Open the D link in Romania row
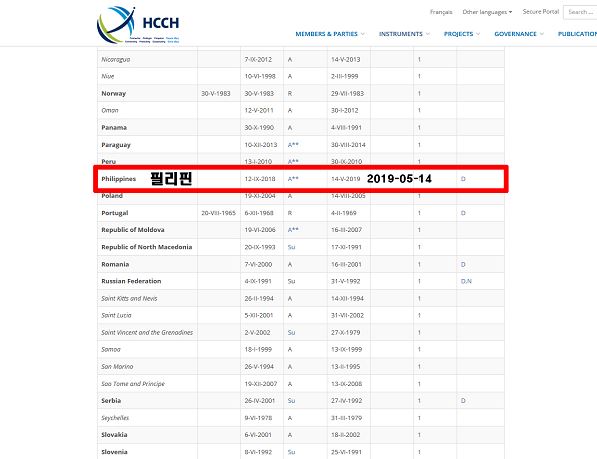 463,264
